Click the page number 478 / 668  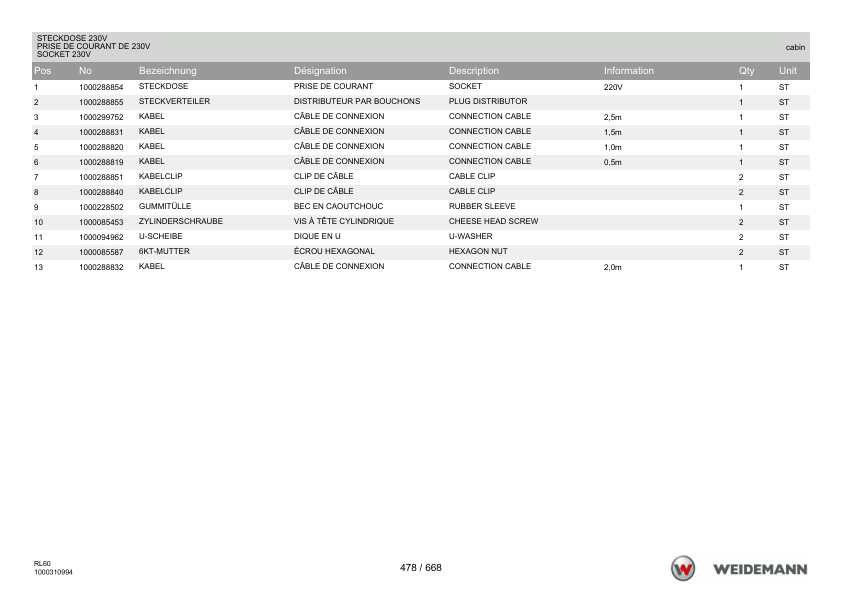(420, 568)
